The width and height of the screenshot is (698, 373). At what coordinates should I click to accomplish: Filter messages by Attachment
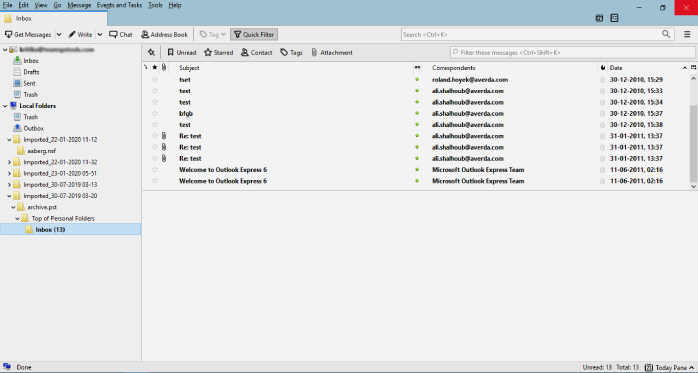pos(332,53)
